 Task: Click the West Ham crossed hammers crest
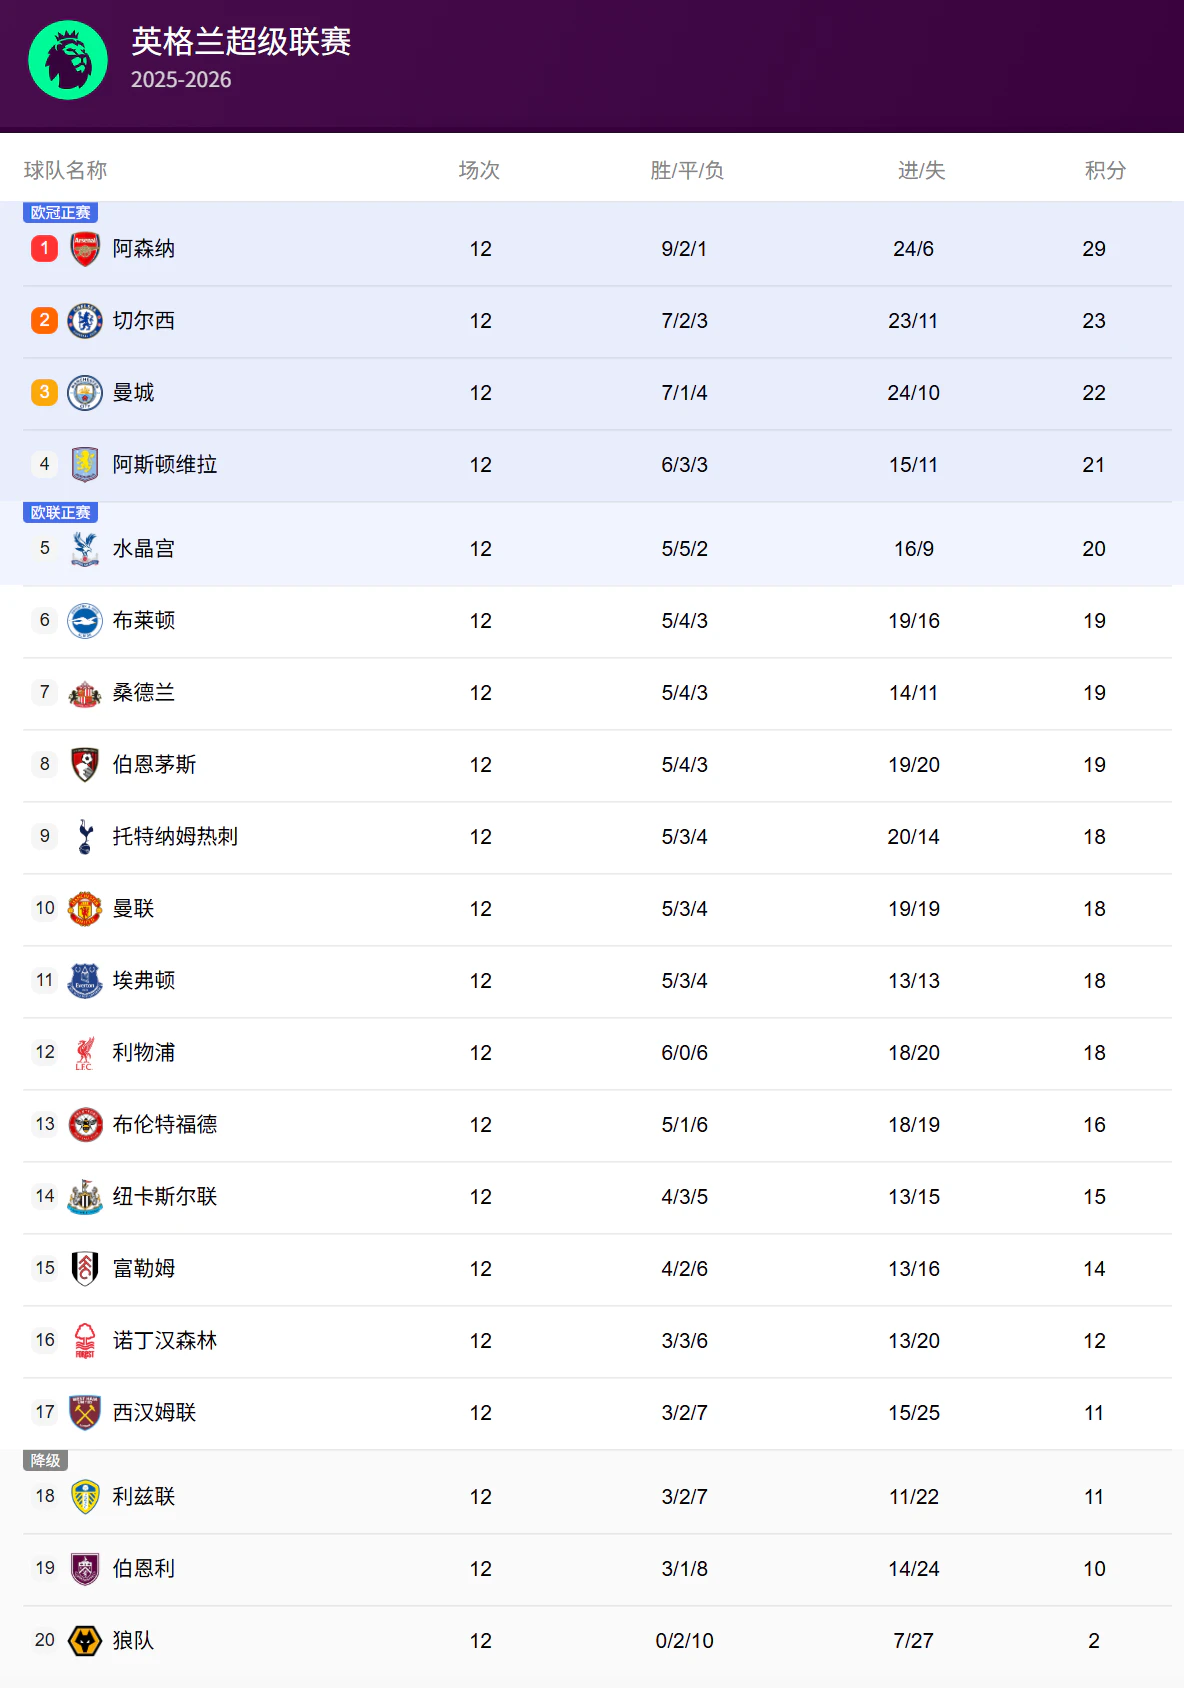[85, 1412]
